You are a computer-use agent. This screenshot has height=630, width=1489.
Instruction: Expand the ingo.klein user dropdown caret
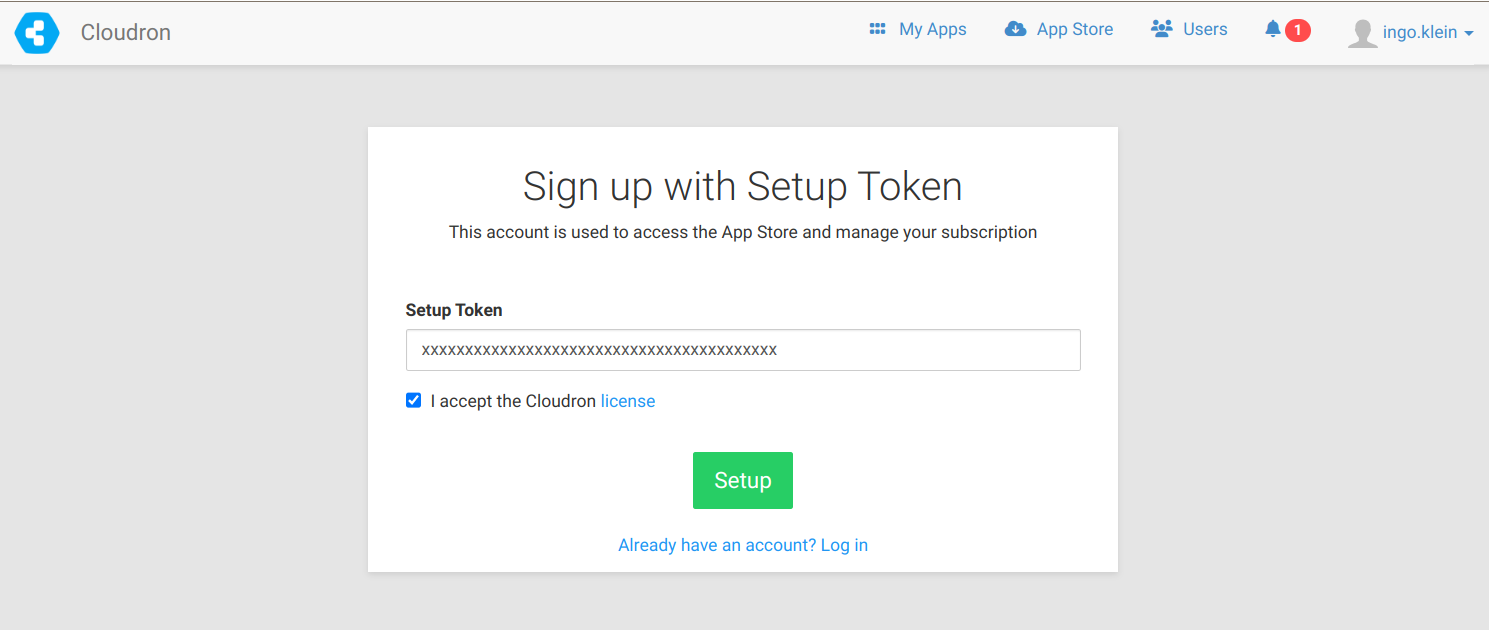[1468, 33]
